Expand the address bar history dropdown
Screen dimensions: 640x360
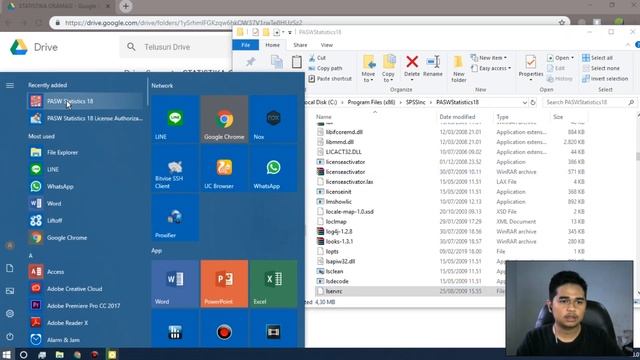pos(524,102)
